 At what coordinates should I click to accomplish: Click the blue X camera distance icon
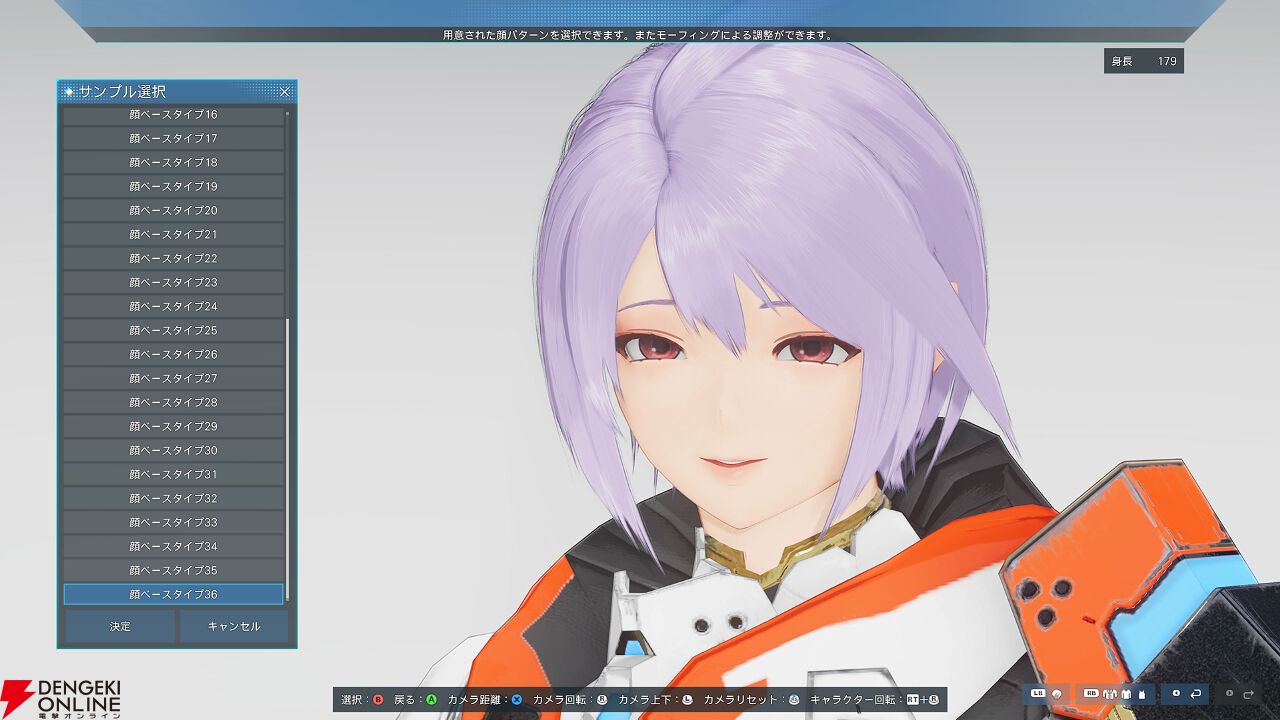[517, 700]
